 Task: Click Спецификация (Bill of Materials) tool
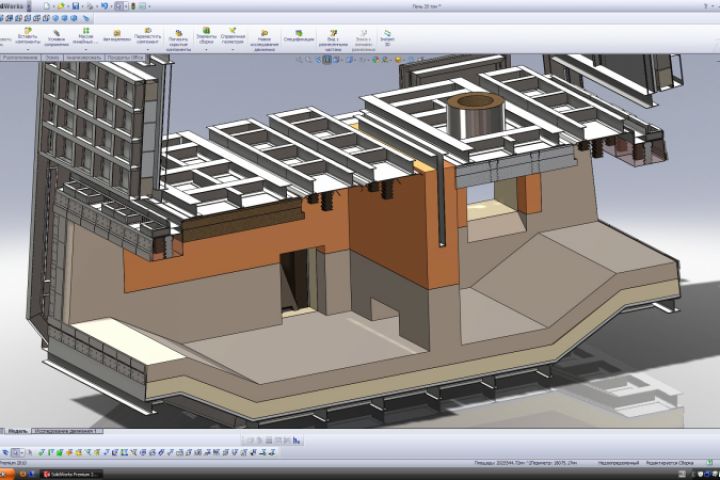[299, 36]
